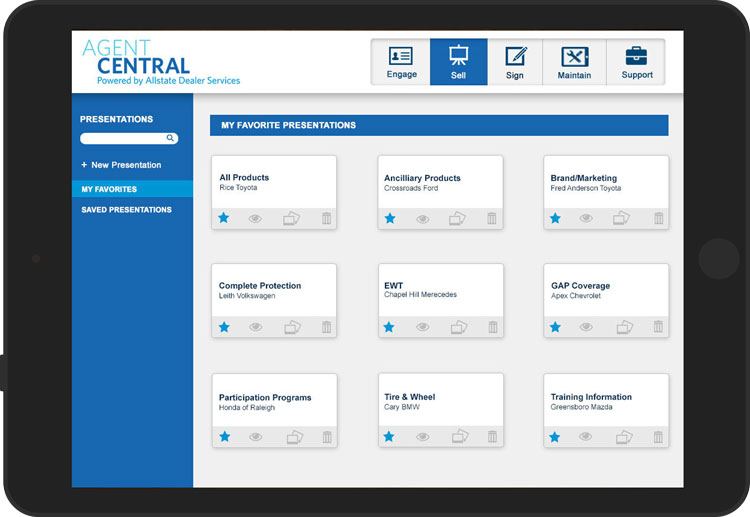
Task: Focus the presentations search field
Action: (x=129, y=138)
